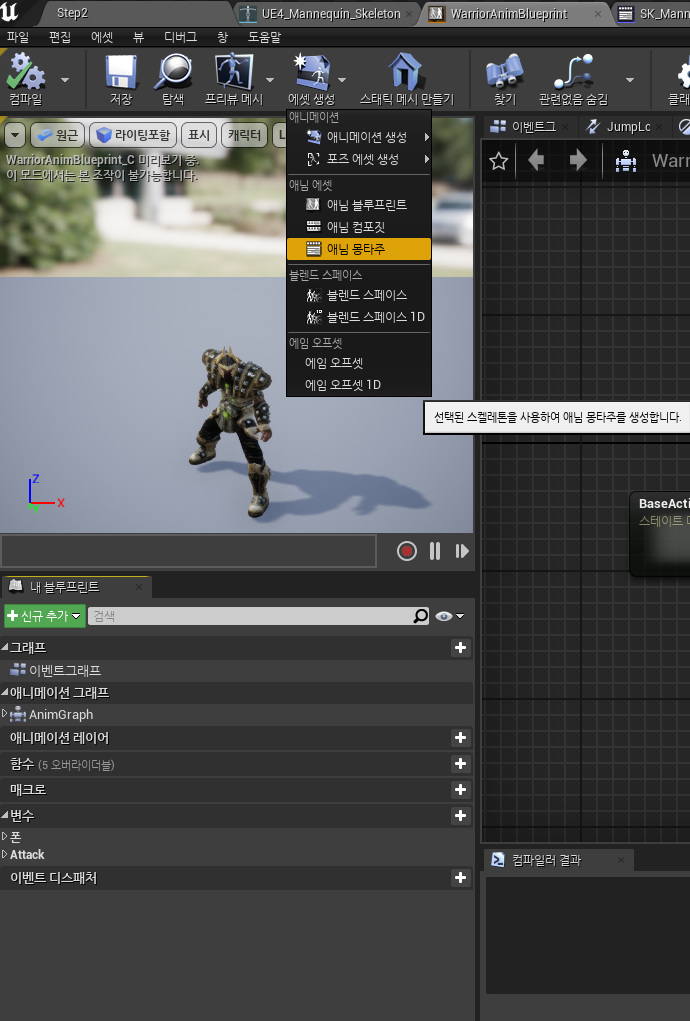Viewport: 690px width, 1021px height.
Task: Click the Create Asset (에셋 생성) icon
Action: [x=312, y=73]
